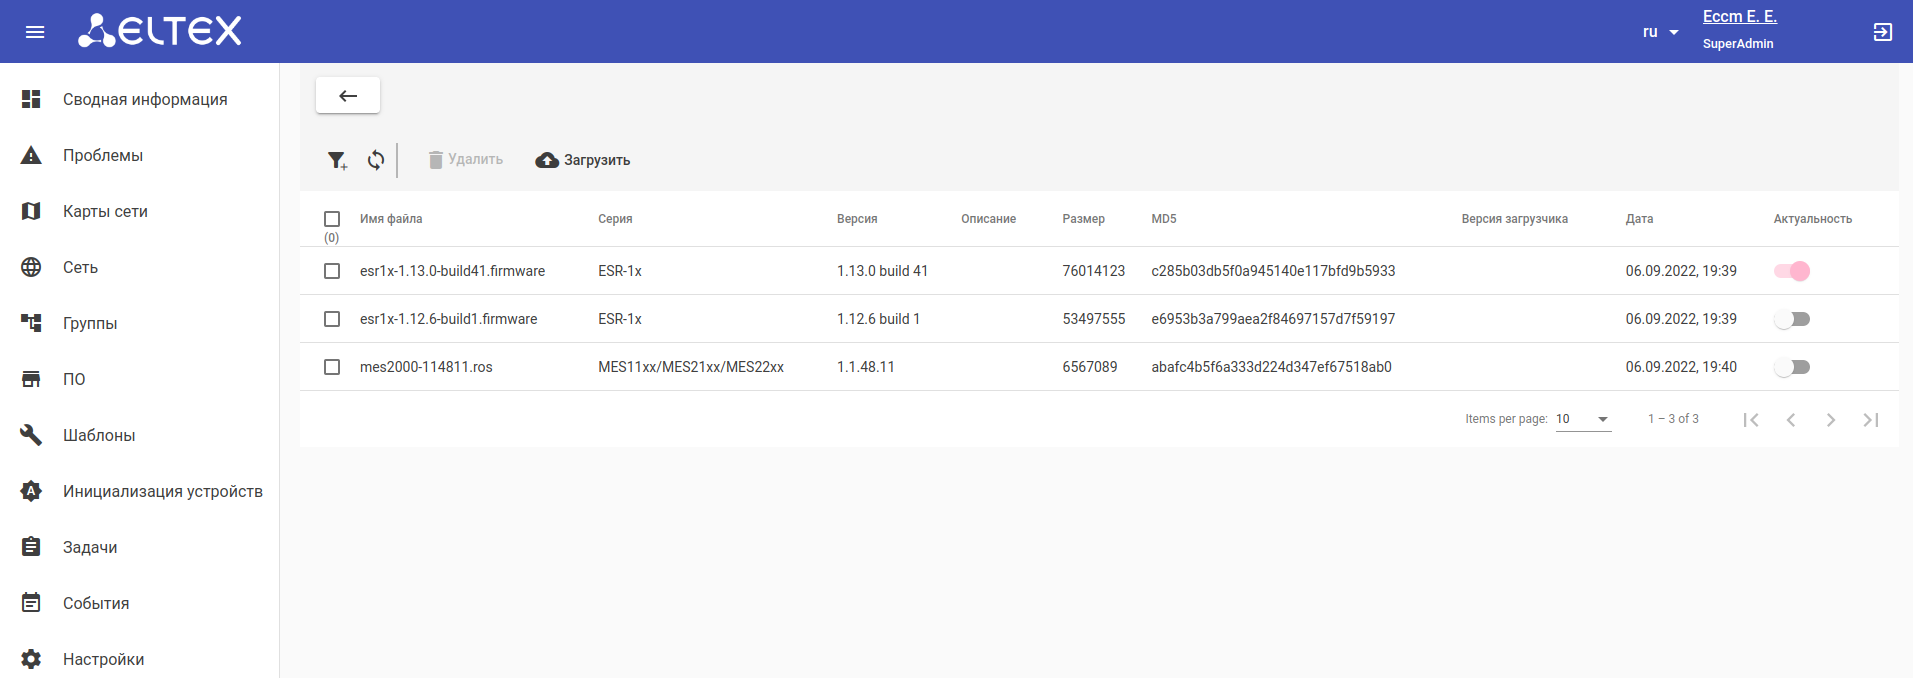Open the ru language dropdown
1913x678 pixels.
[x=1660, y=32]
